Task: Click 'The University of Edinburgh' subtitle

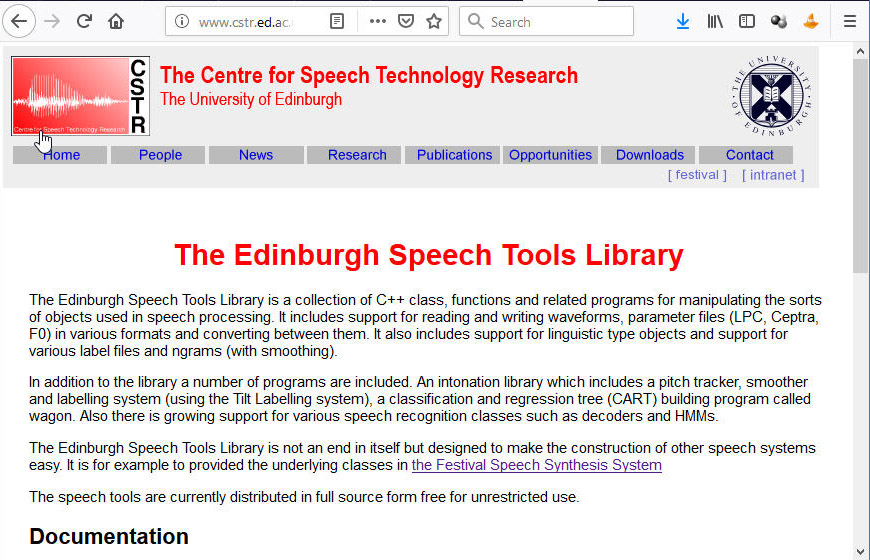Action: click(251, 99)
